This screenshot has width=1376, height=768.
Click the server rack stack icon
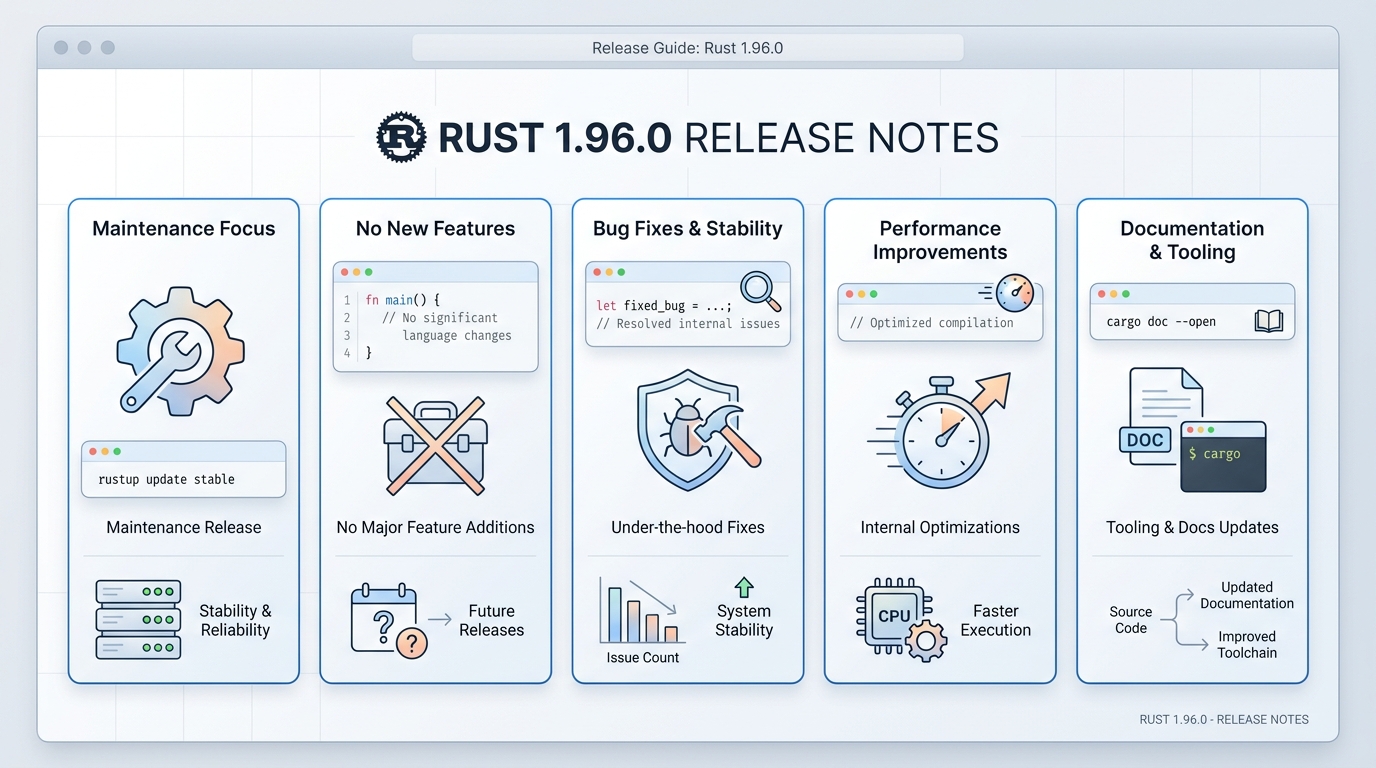pos(138,619)
